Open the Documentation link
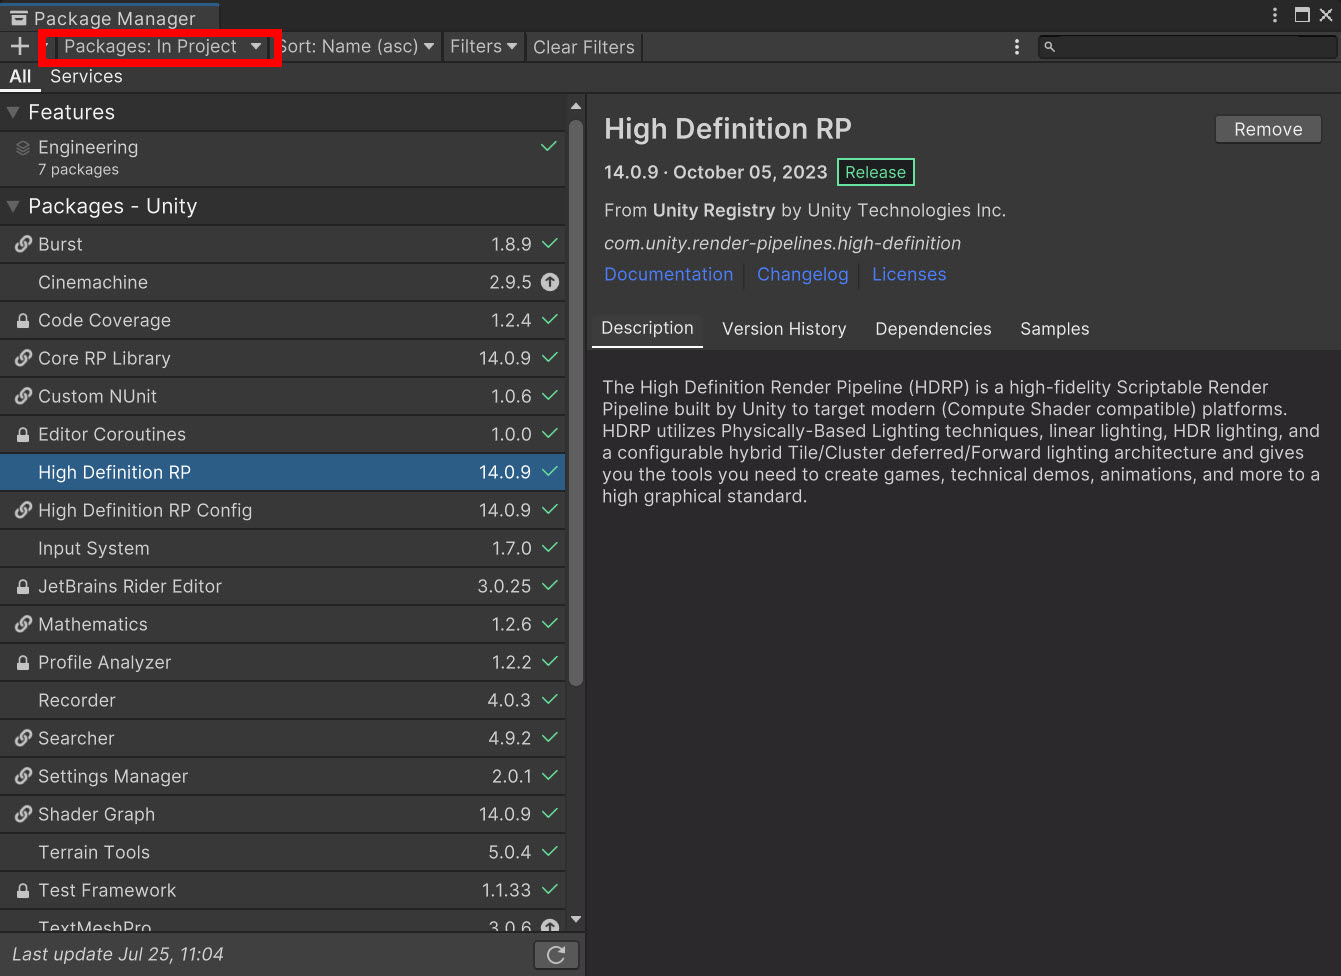This screenshot has width=1341, height=976. click(x=668, y=274)
